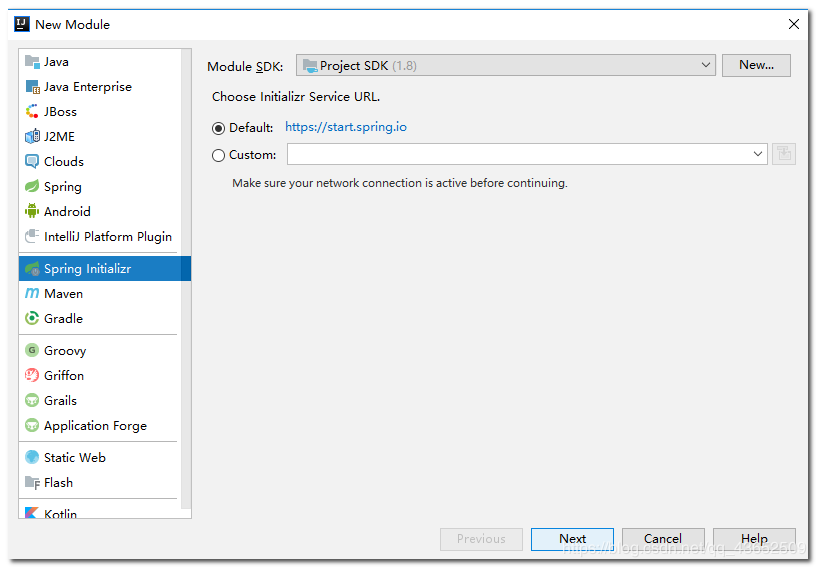This screenshot has height=567, width=816.
Task: Open the https://start.spring.io link
Action: click(346, 127)
